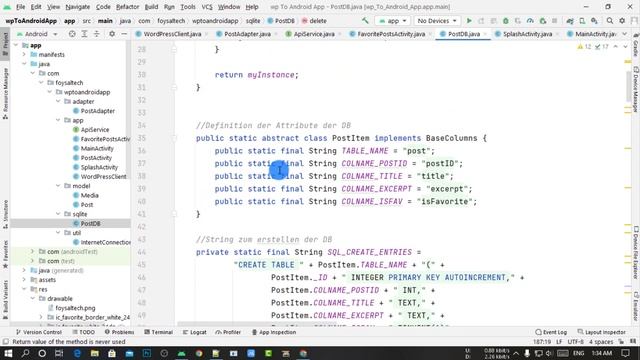This screenshot has height=360, width=640.
Task: Sync project with Gradle files icon
Action: click(x=570, y=20)
